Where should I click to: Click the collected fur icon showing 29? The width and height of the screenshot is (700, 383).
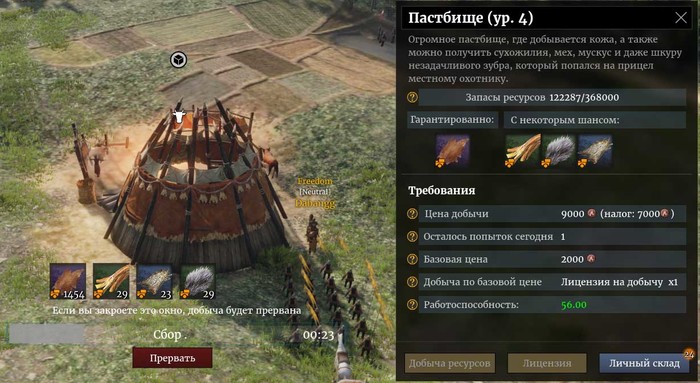pos(198,281)
